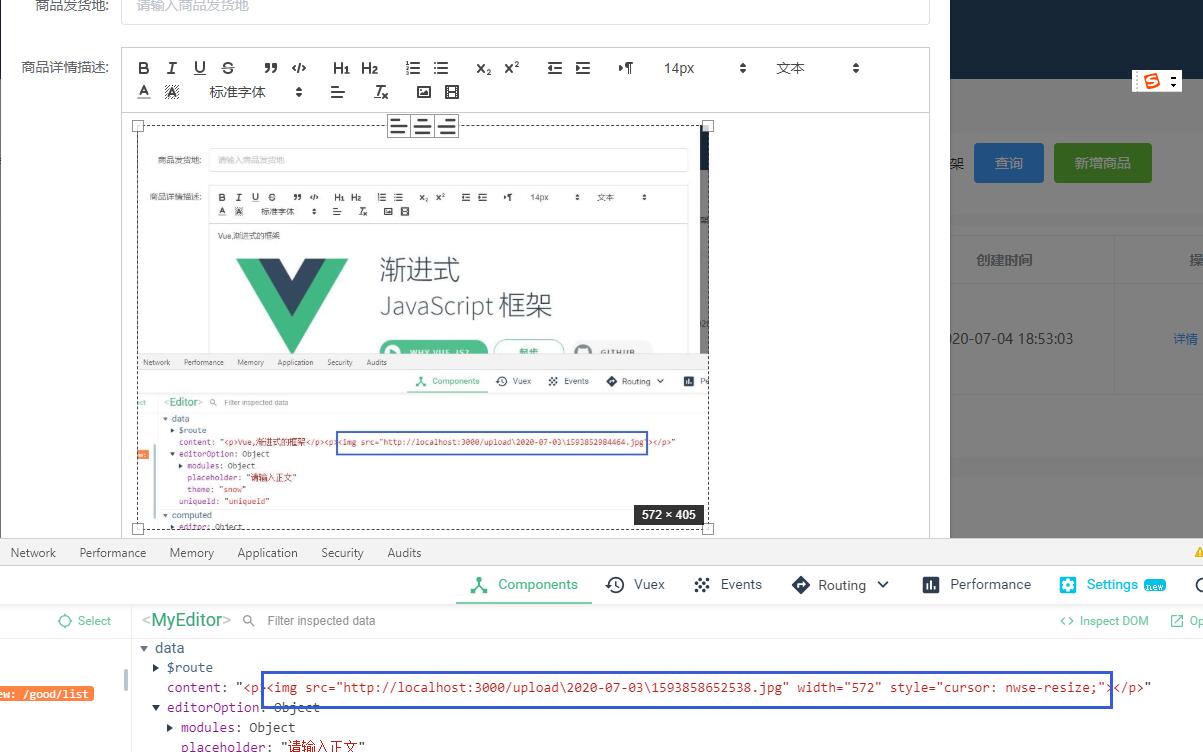Open the text color picker
The height and width of the screenshot is (752, 1203).
(143, 91)
